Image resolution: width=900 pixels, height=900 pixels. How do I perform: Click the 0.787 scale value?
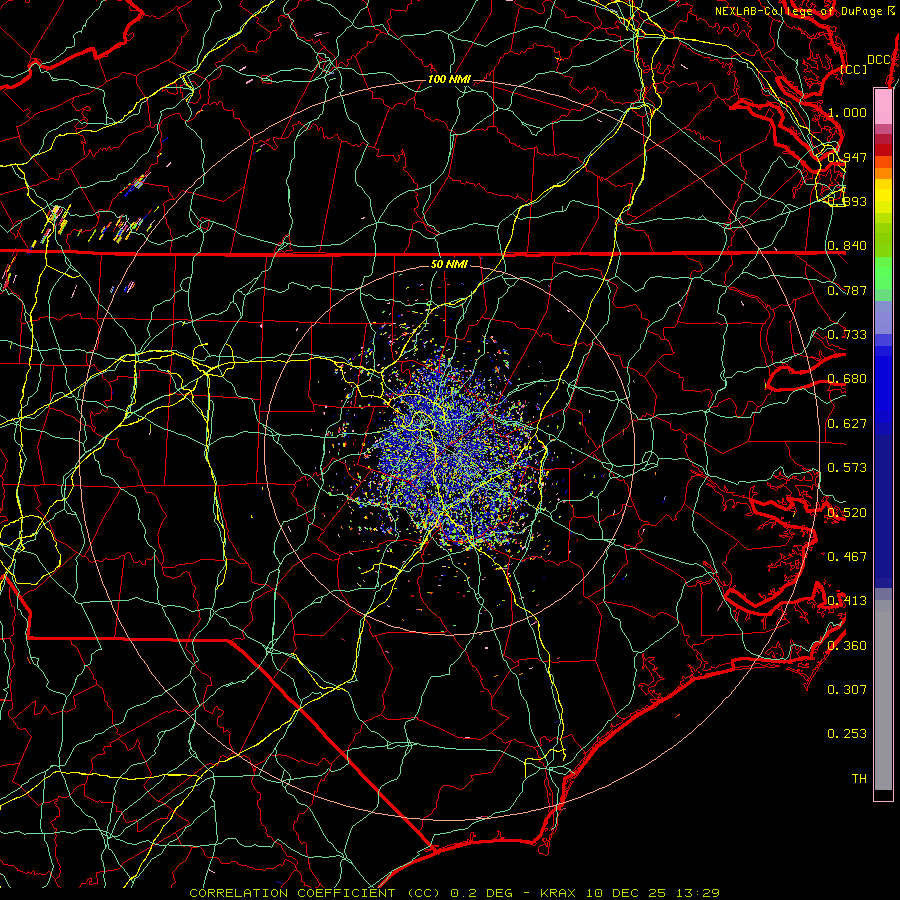847,290
